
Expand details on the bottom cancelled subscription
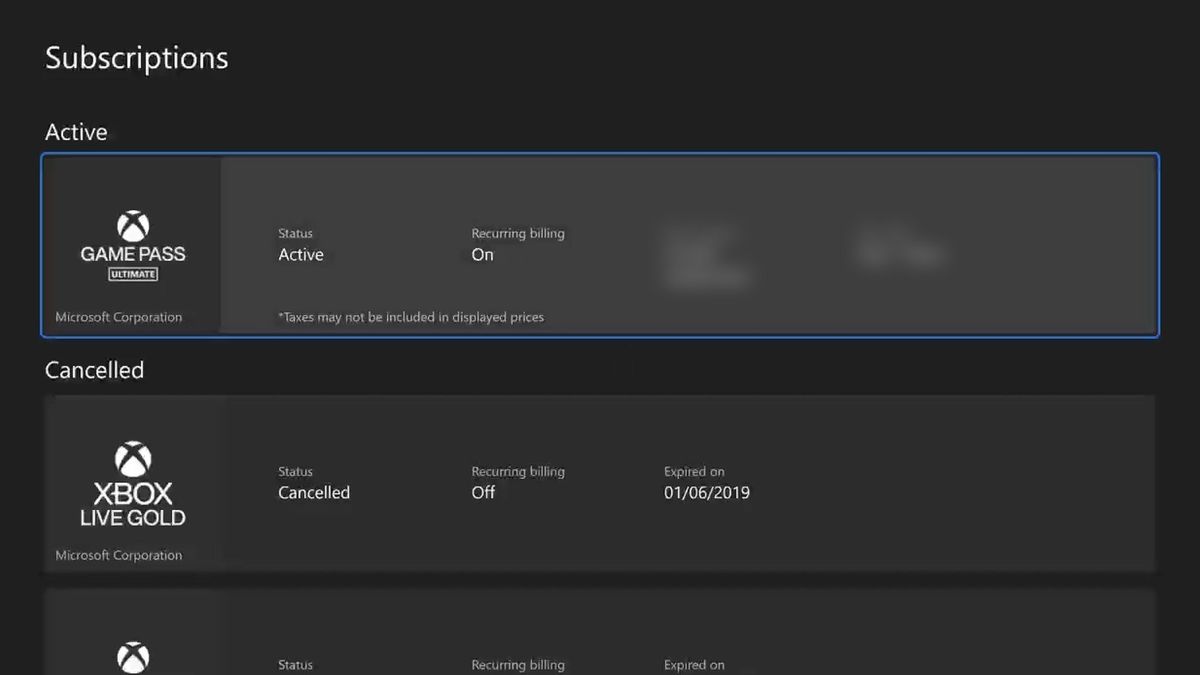point(600,640)
